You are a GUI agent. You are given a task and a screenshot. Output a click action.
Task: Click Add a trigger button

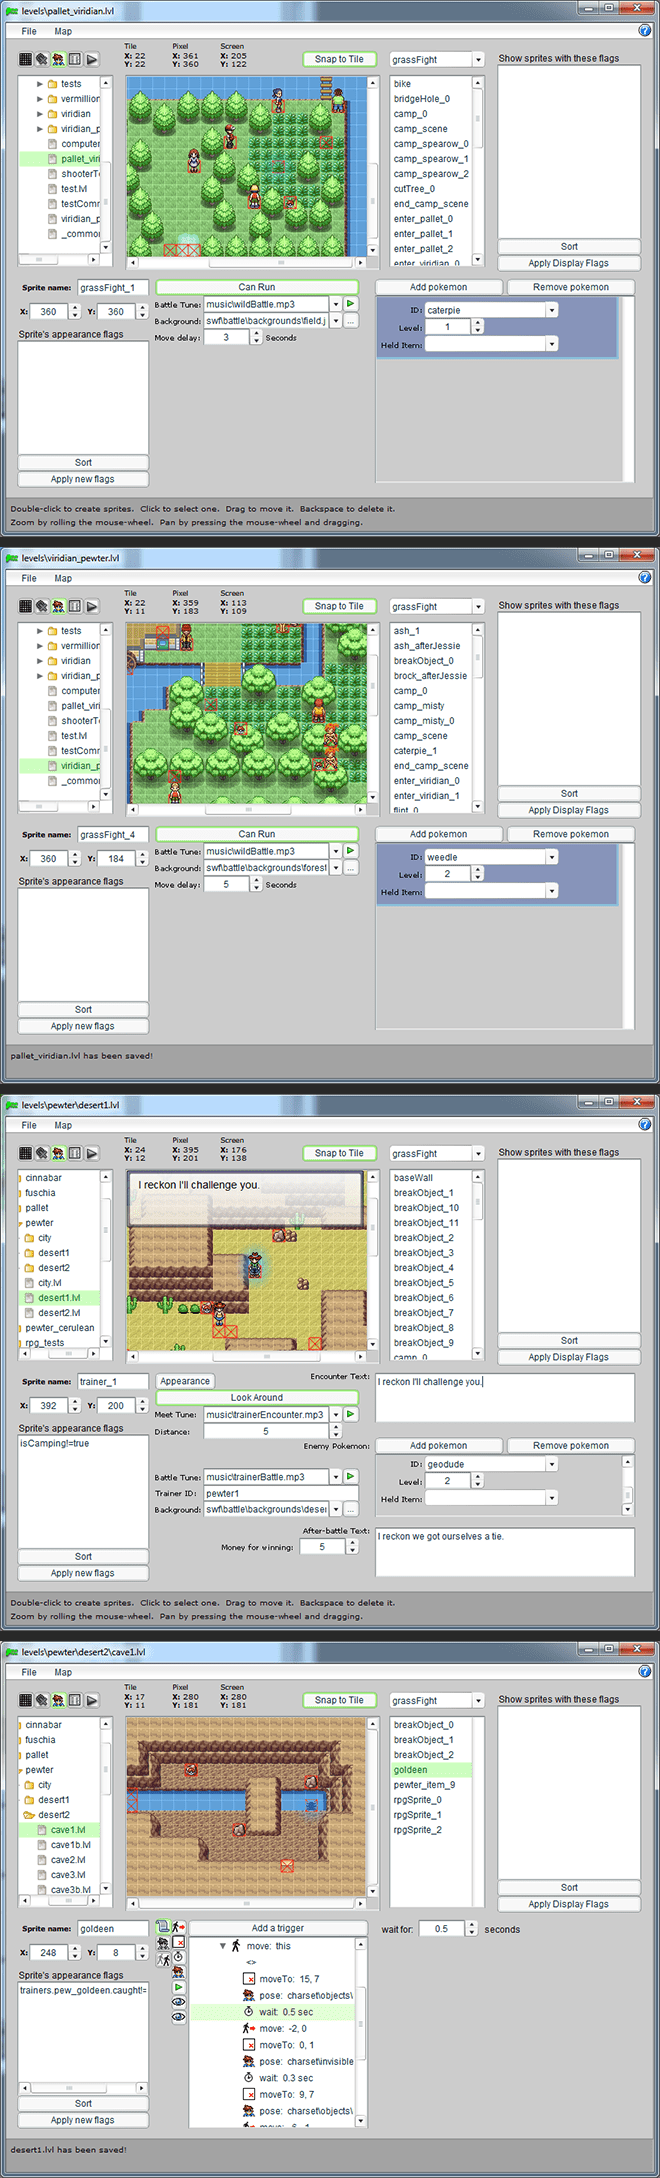(x=277, y=1928)
